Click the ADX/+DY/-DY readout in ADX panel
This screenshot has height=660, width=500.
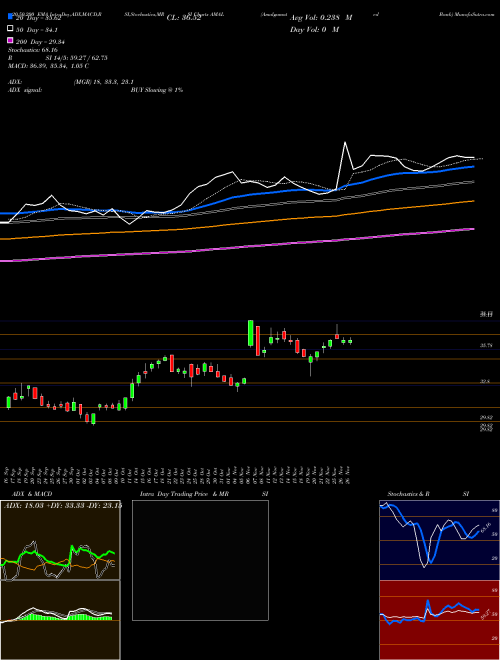(63, 506)
